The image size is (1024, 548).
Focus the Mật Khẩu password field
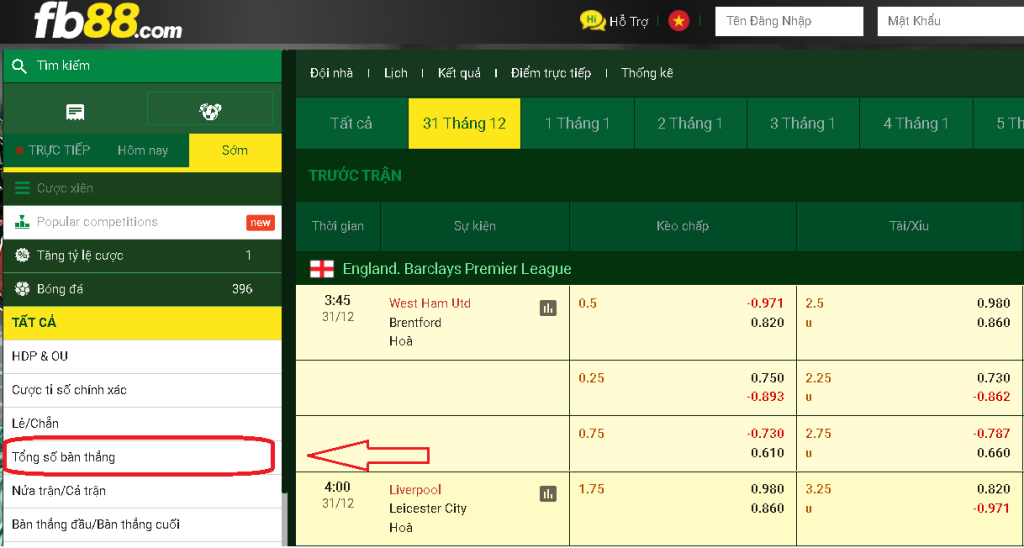click(950, 22)
